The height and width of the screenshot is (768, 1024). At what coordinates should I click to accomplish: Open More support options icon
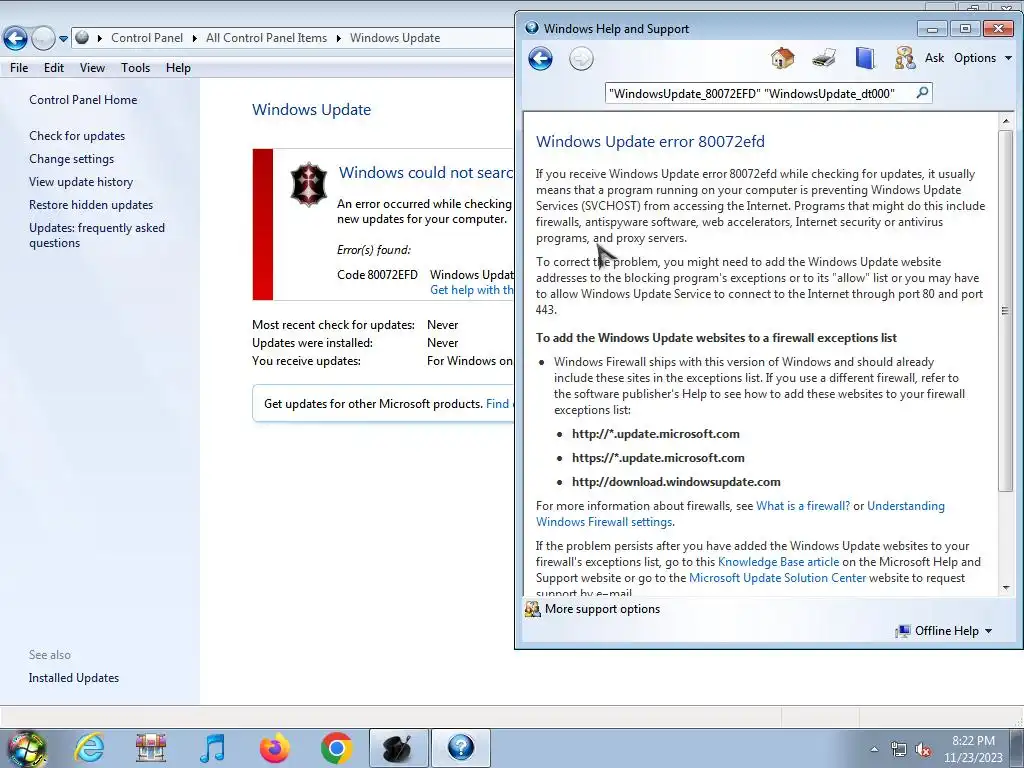click(x=533, y=609)
